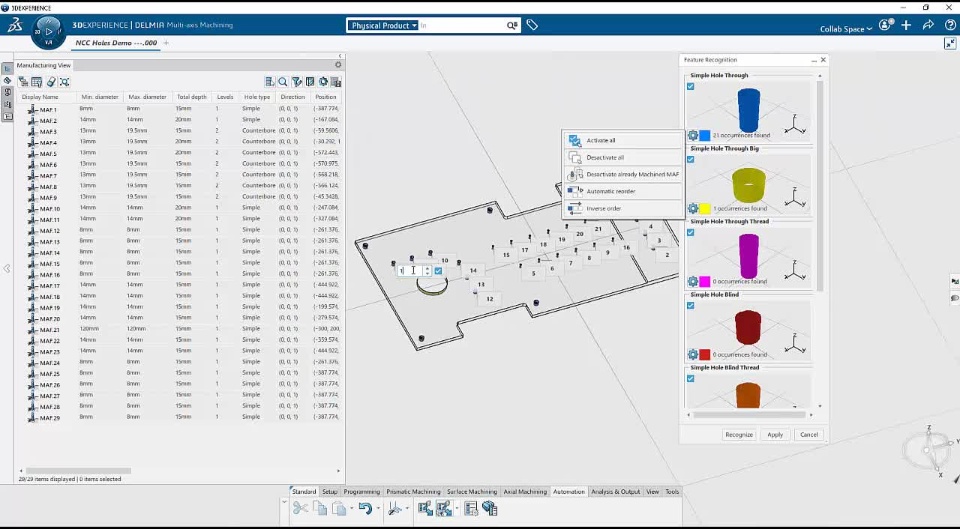The width and height of the screenshot is (960, 529).
Task: Open the axis system icon dropdown arrow
Action: pyautogui.click(x=407, y=508)
